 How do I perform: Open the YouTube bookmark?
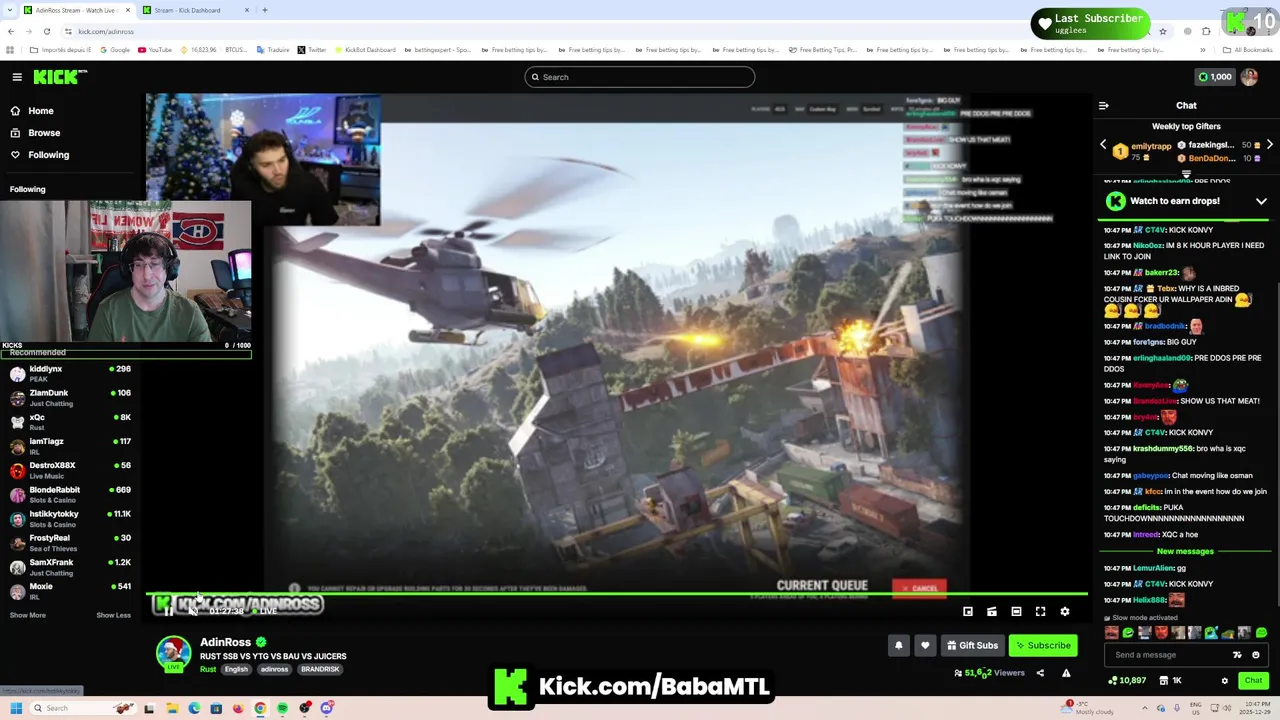point(155,50)
